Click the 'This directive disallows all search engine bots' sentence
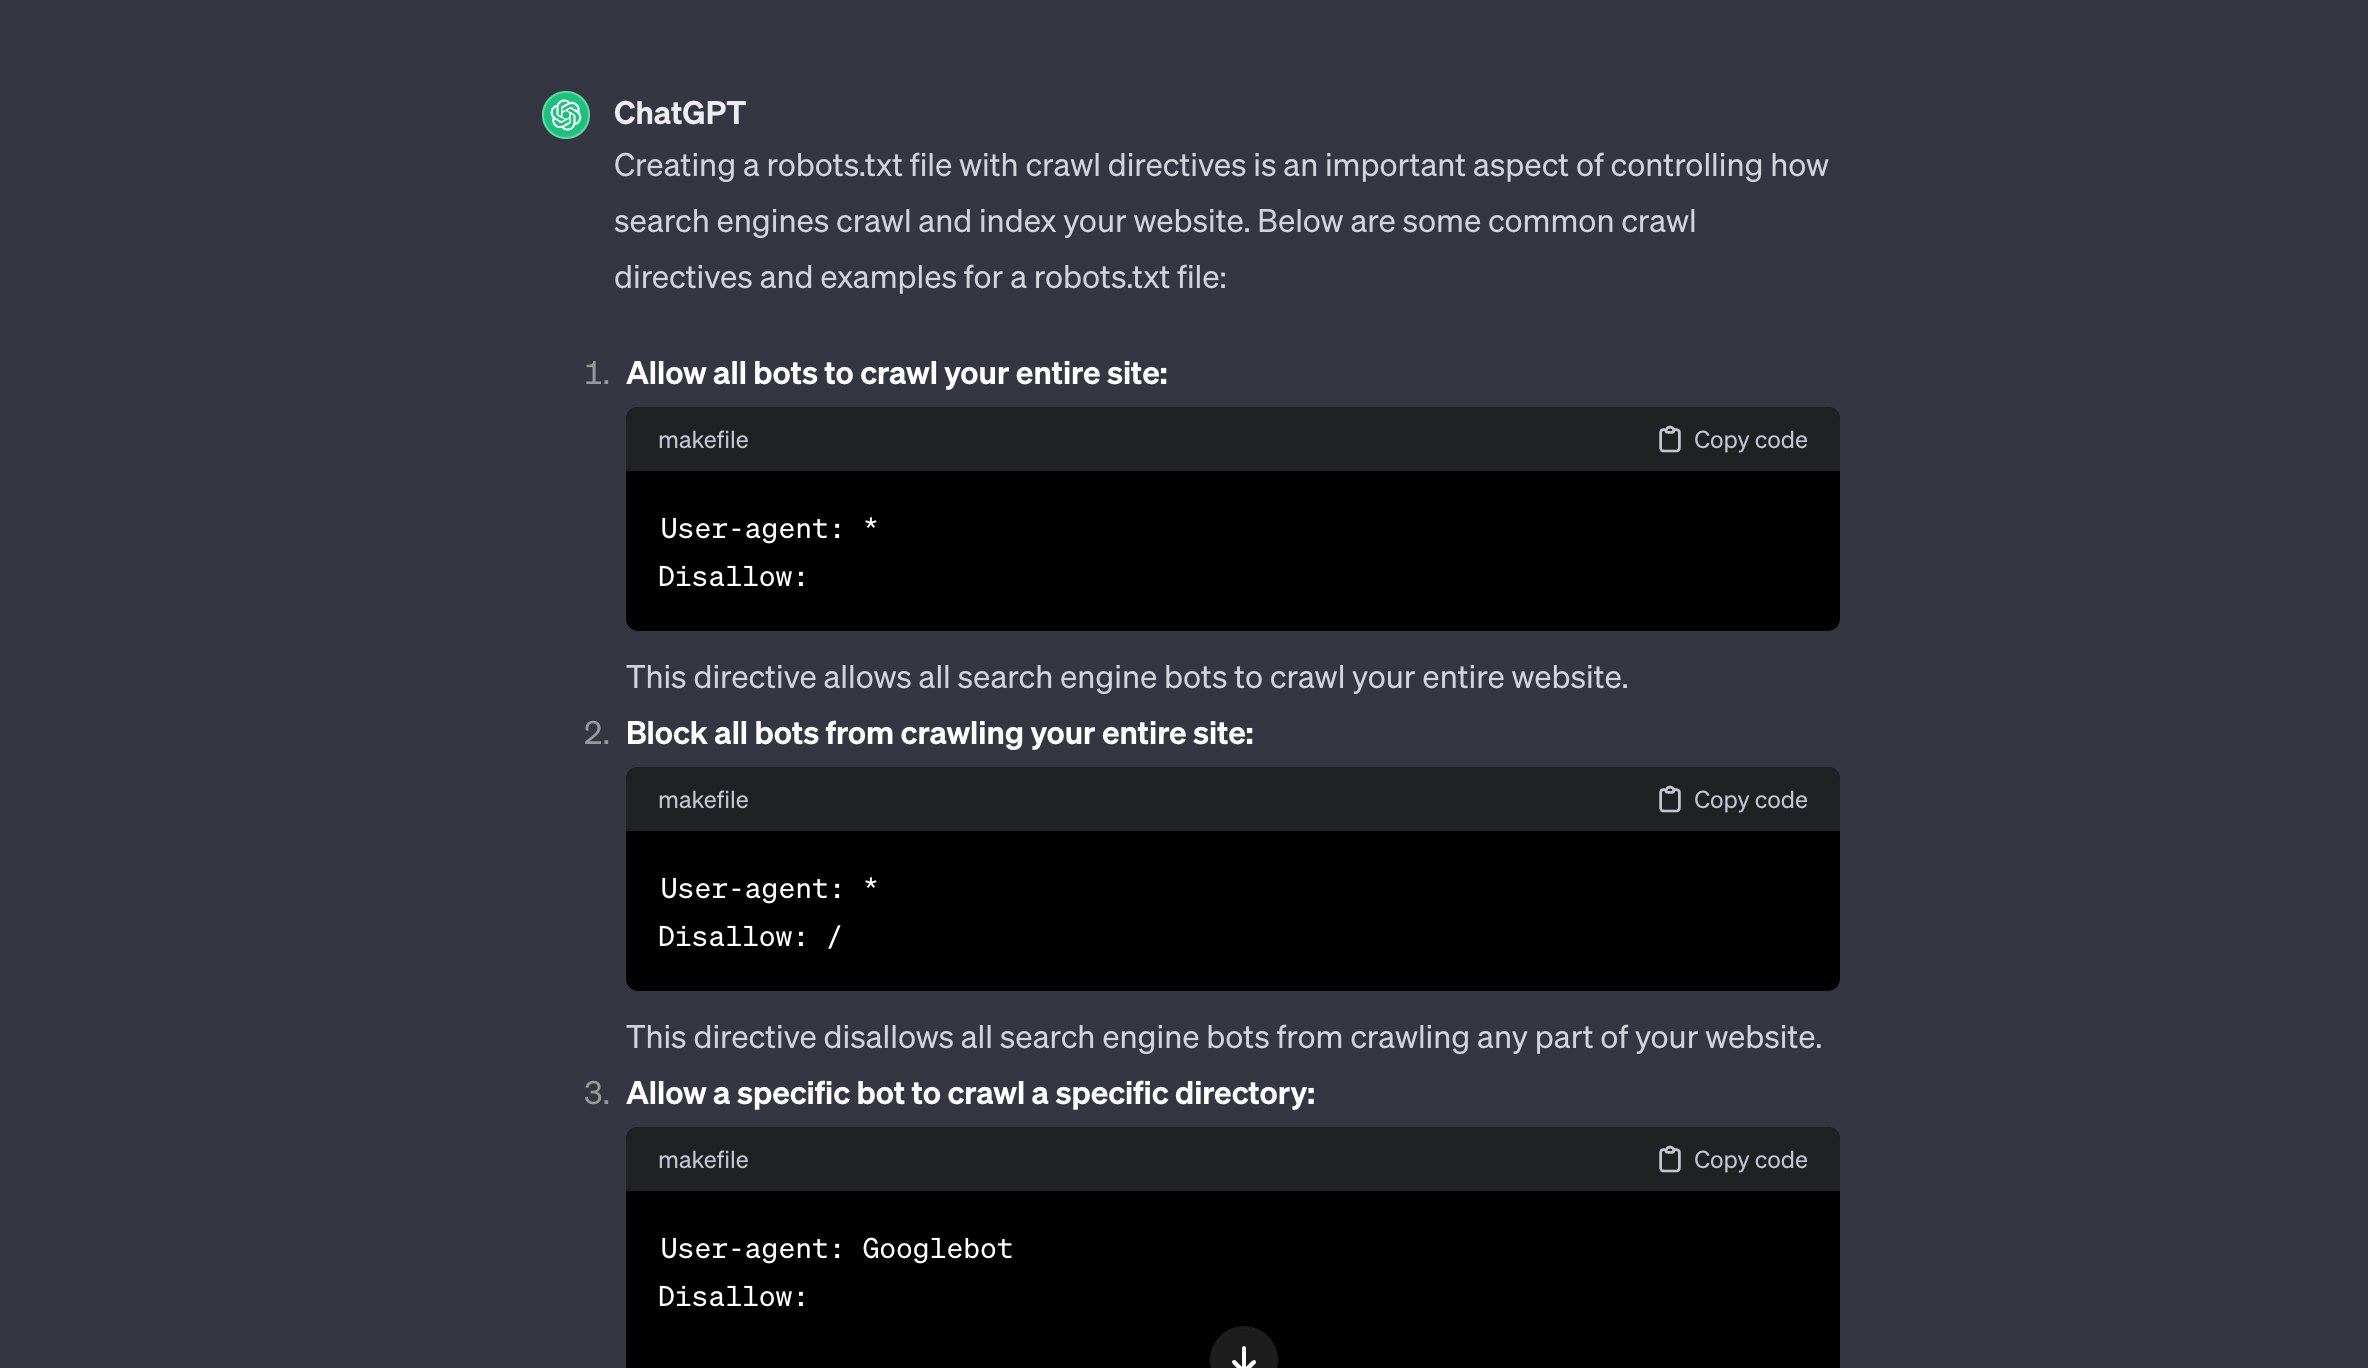The image size is (2368, 1368). [1223, 1037]
